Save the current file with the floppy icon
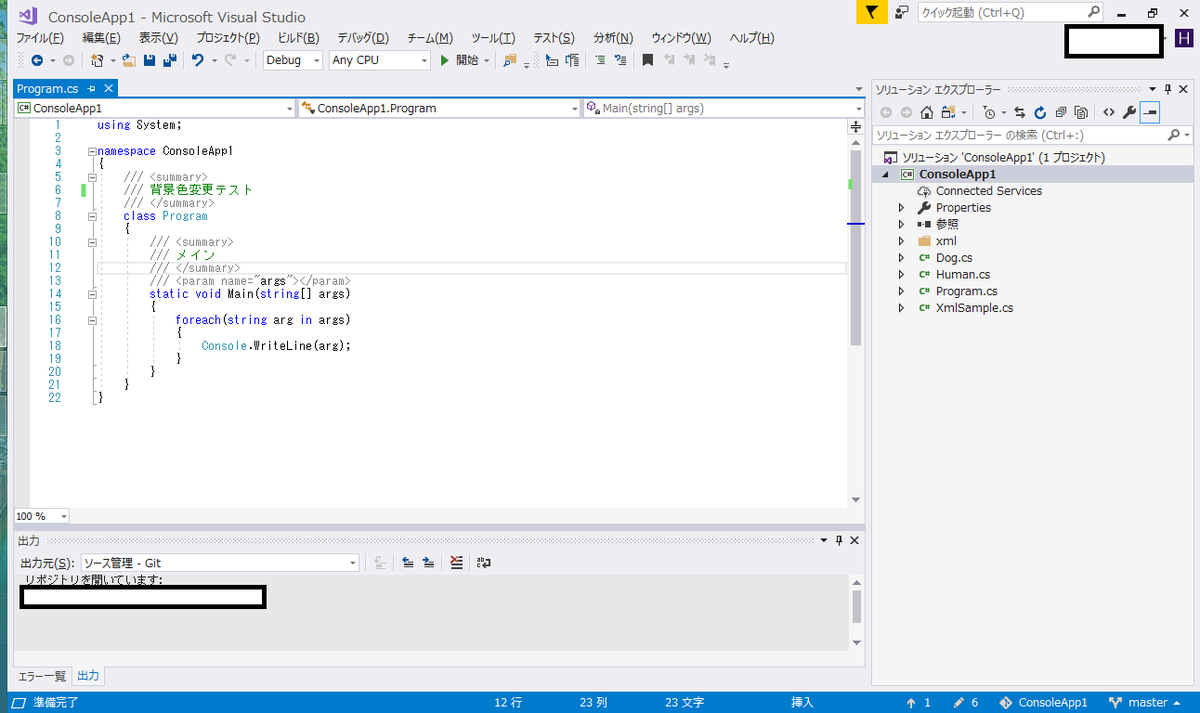Viewport: 1200px width, 713px height. point(150,60)
